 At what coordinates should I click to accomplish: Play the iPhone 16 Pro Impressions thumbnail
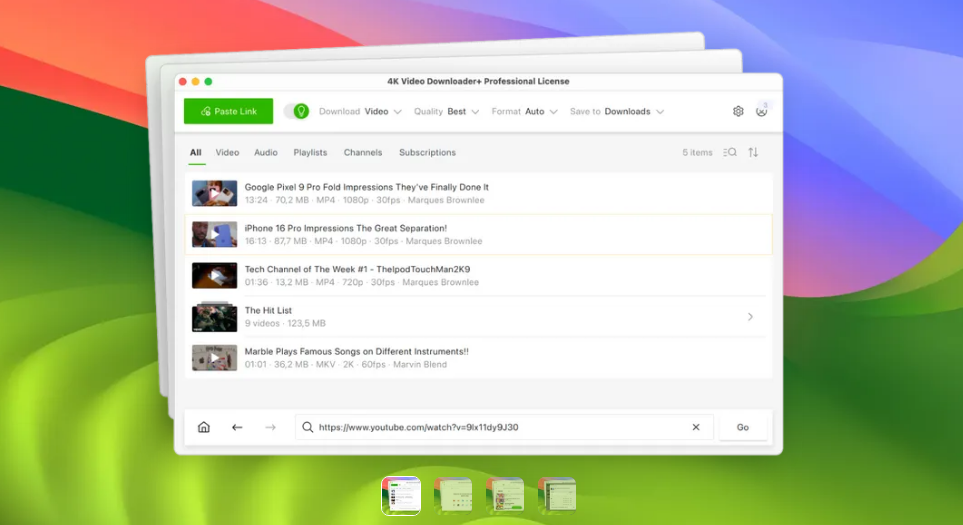pos(214,235)
